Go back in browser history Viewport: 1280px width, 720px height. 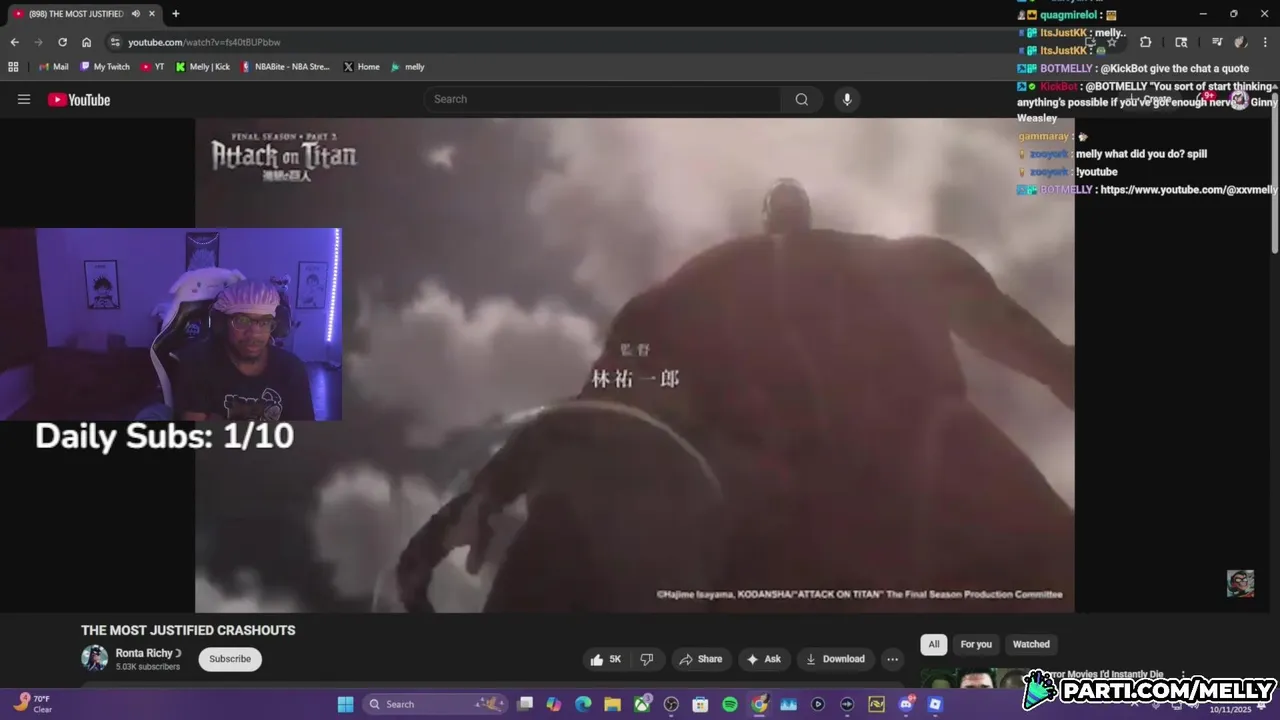14,42
